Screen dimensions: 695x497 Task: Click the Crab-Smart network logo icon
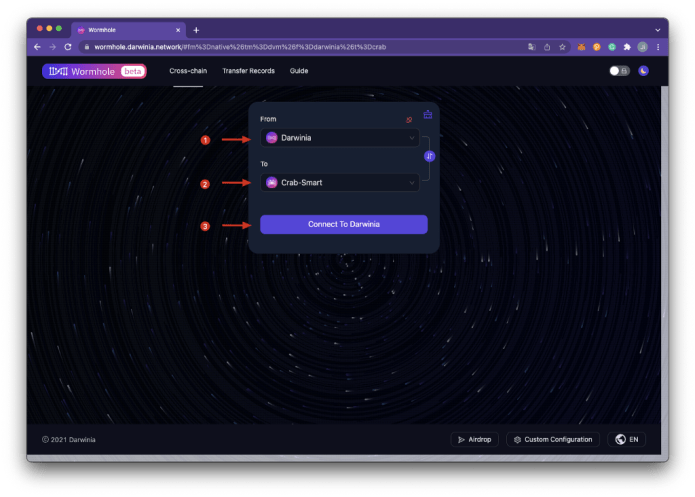click(x=272, y=183)
